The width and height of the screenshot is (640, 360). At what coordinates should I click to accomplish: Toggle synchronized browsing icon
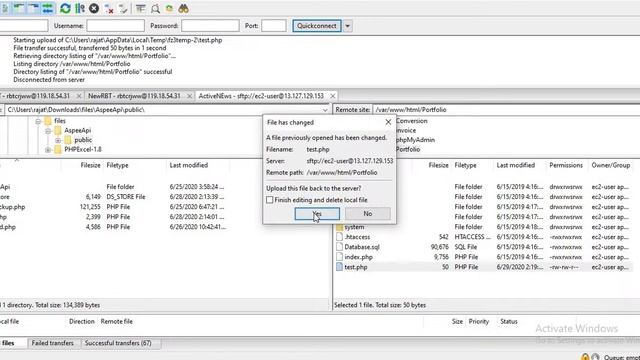tap(169, 9)
